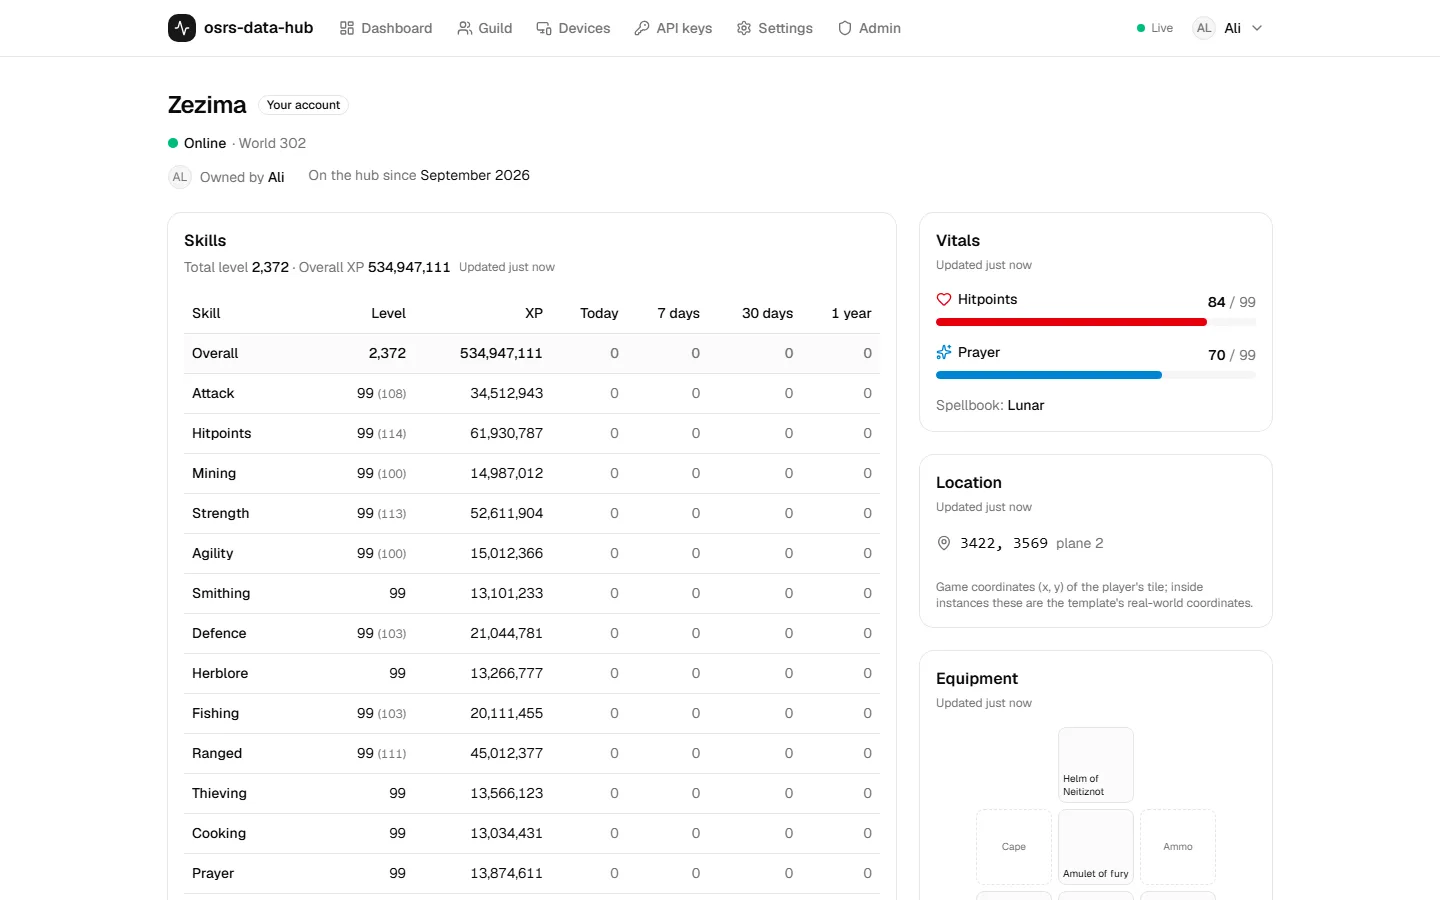This screenshot has height=900, width=1440.
Task: Click the 1 year column header
Action: click(x=851, y=313)
